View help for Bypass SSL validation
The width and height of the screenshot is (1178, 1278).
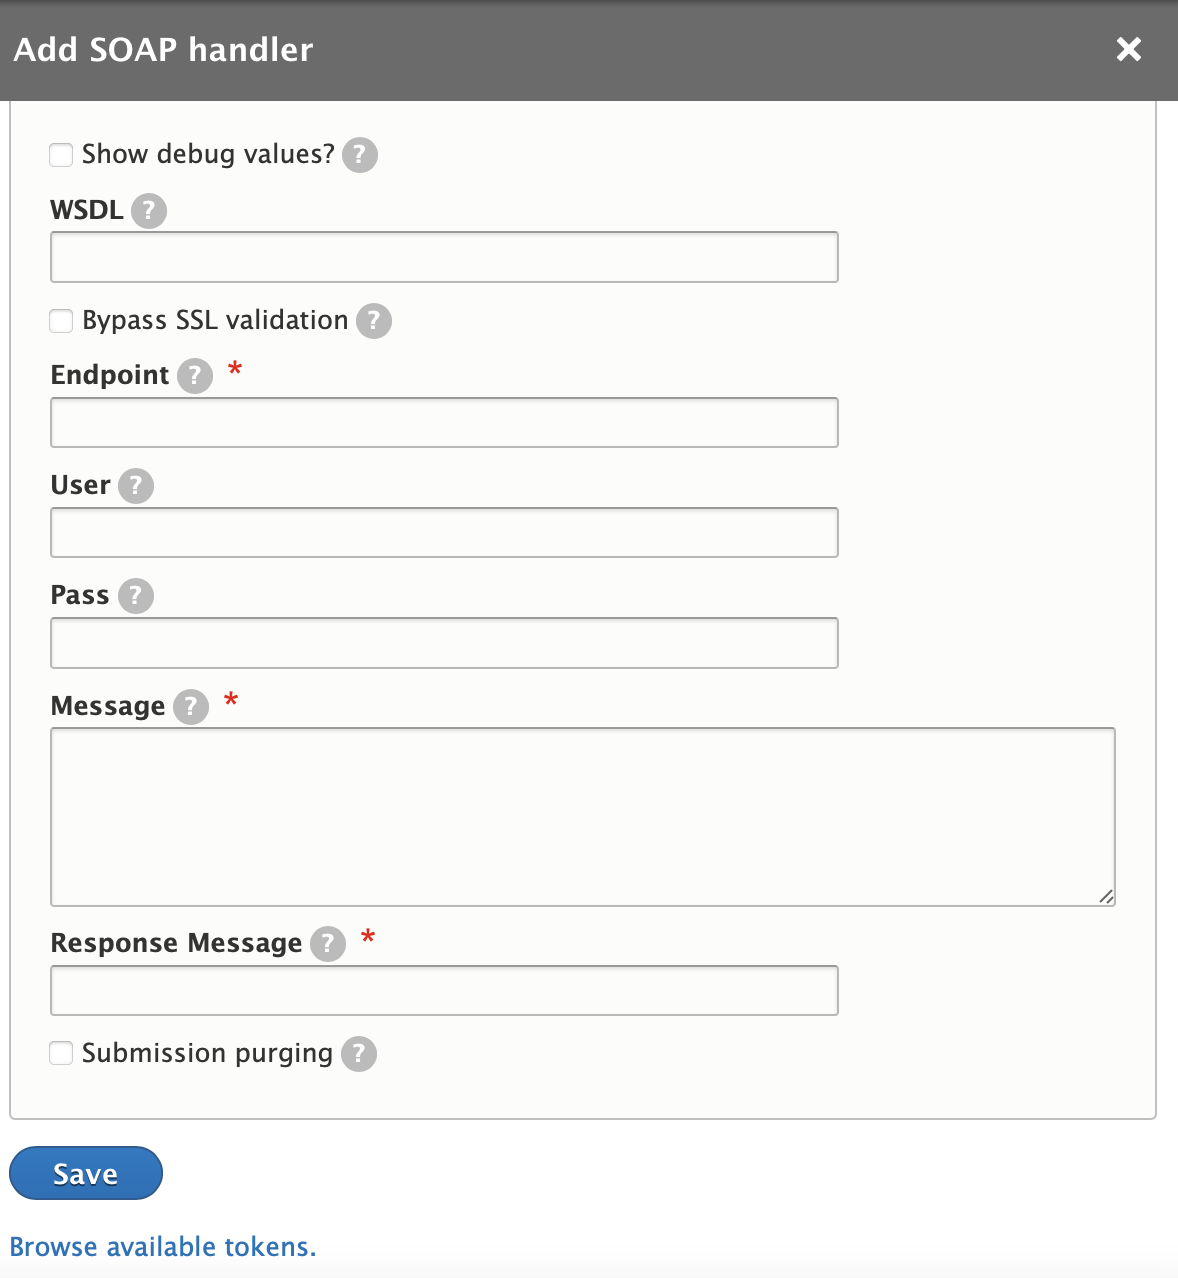coord(374,321)
